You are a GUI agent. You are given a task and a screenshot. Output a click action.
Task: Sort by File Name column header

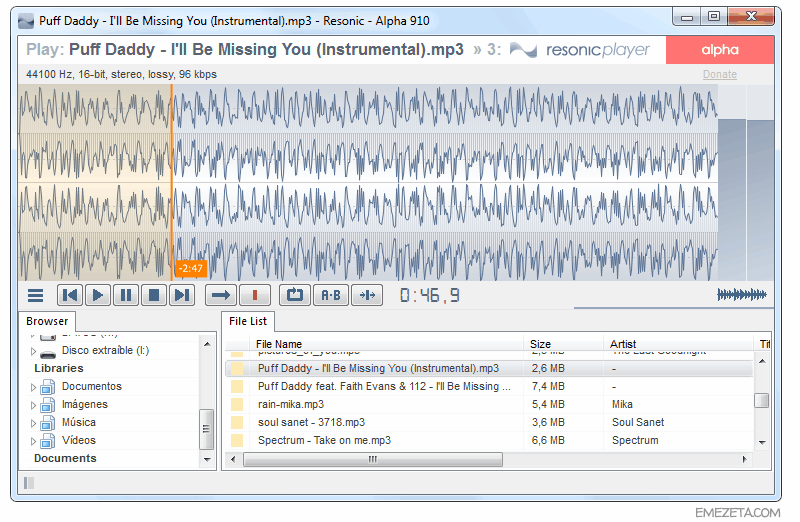[x=386, y=344]
